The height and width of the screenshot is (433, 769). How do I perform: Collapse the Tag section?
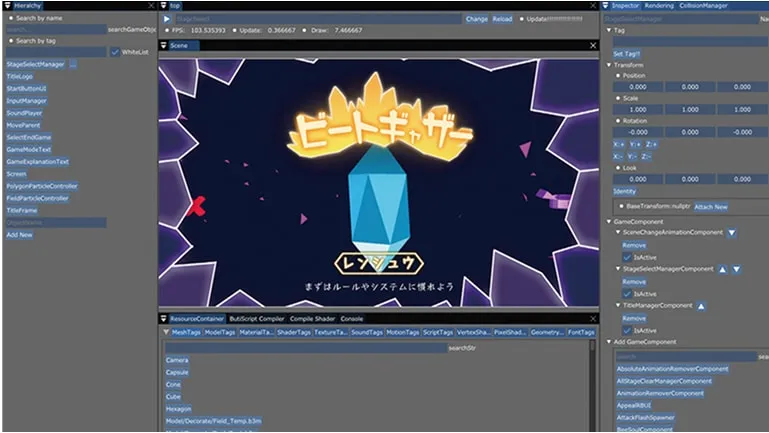pyautogui.click(x=609, y=30)
